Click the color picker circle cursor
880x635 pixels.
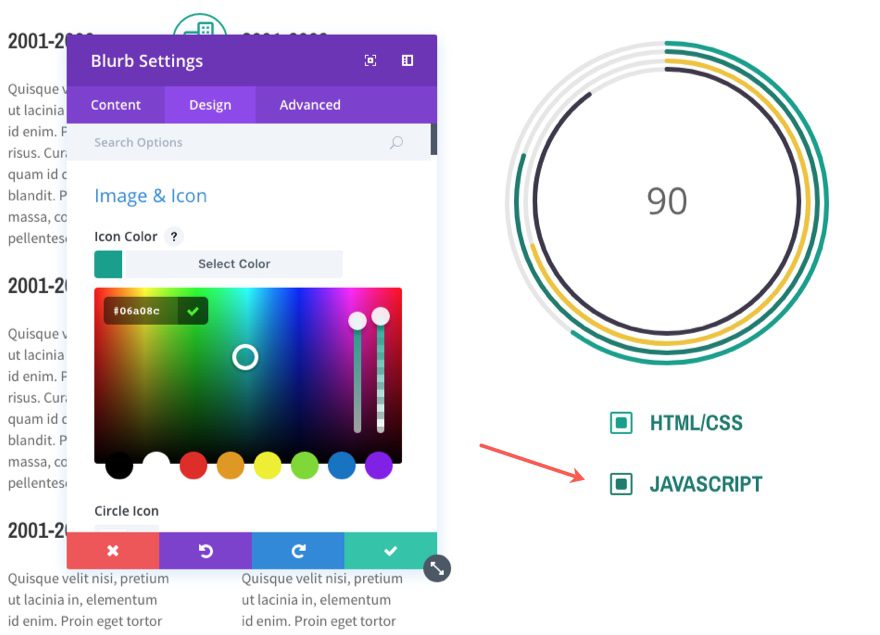point(245,357)
